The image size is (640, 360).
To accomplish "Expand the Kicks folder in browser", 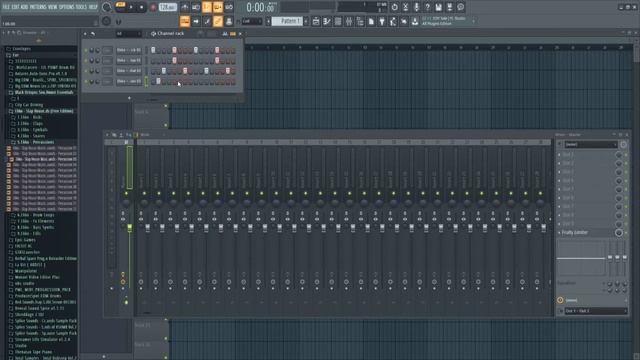I will tap(29, 117).
